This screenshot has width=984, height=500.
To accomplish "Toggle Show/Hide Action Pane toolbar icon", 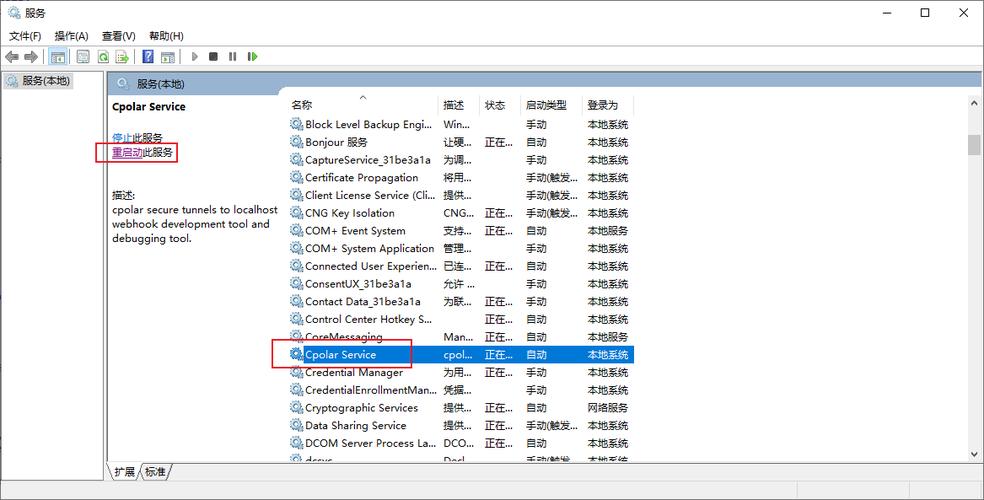I will [x=168, y=57].
